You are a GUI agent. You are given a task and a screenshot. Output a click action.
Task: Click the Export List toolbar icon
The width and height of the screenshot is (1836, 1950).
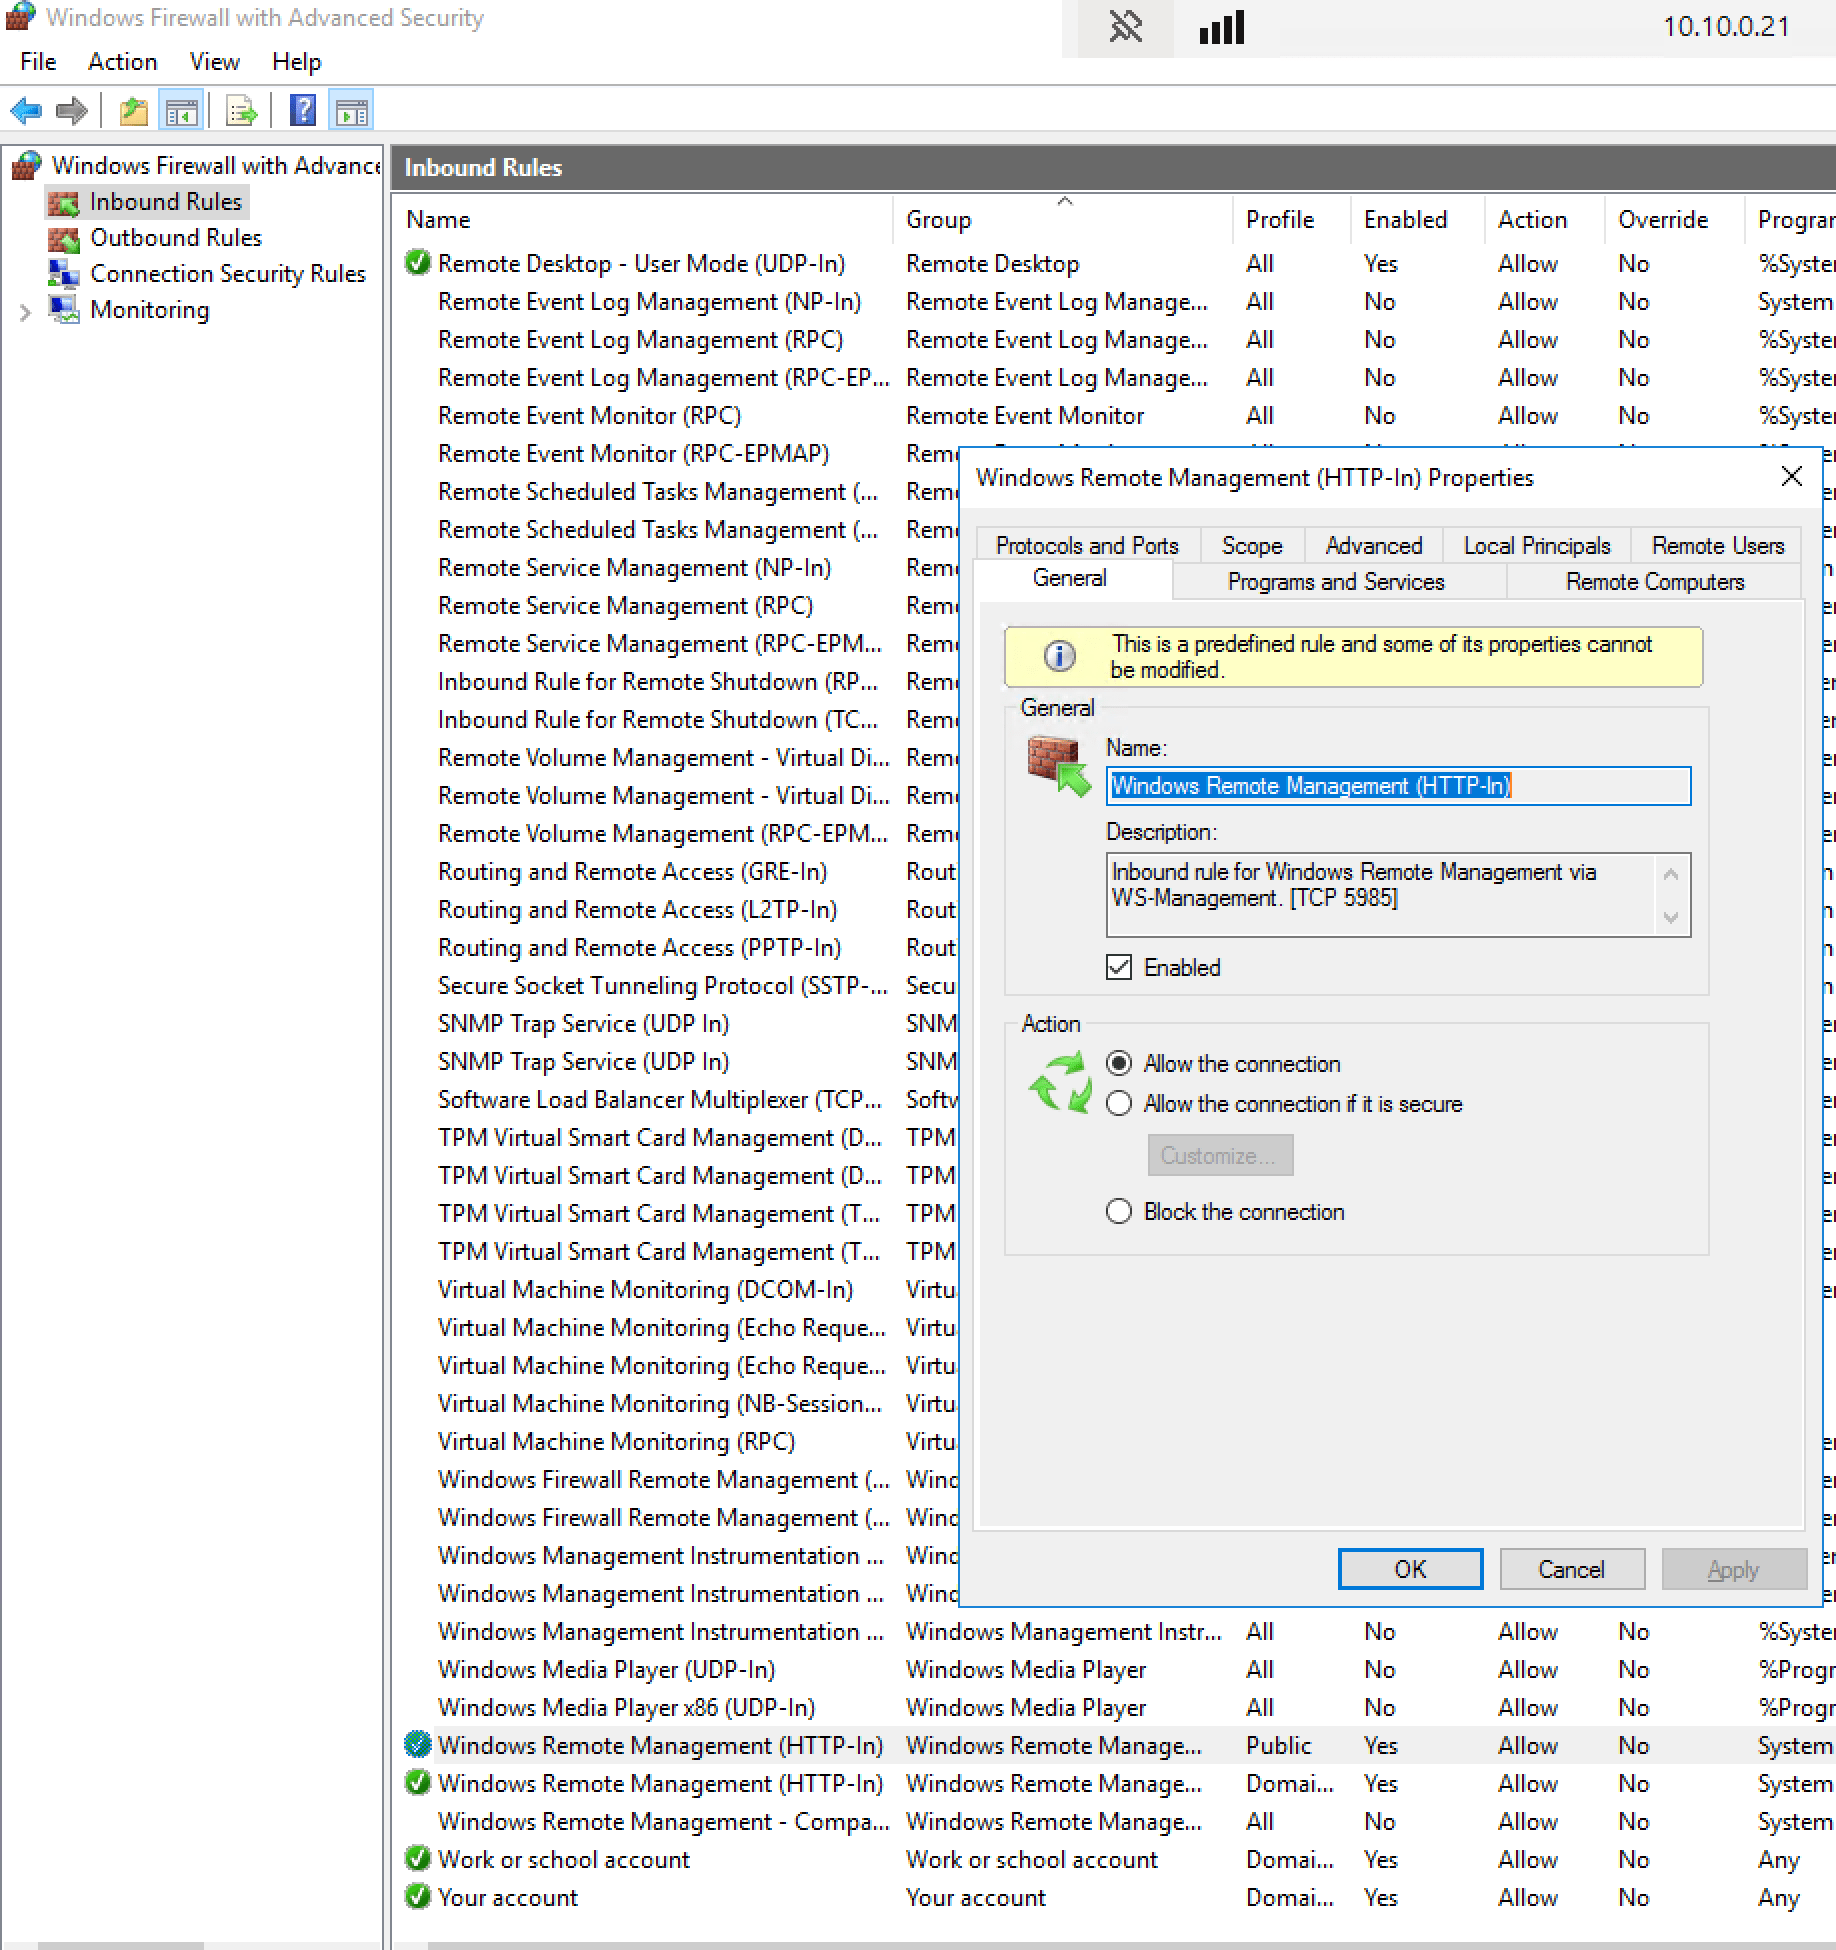click(241, 110)
